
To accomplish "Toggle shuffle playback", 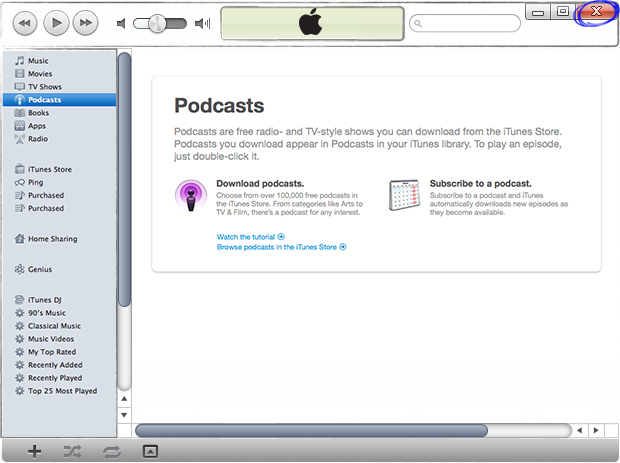I will (73, 452).
